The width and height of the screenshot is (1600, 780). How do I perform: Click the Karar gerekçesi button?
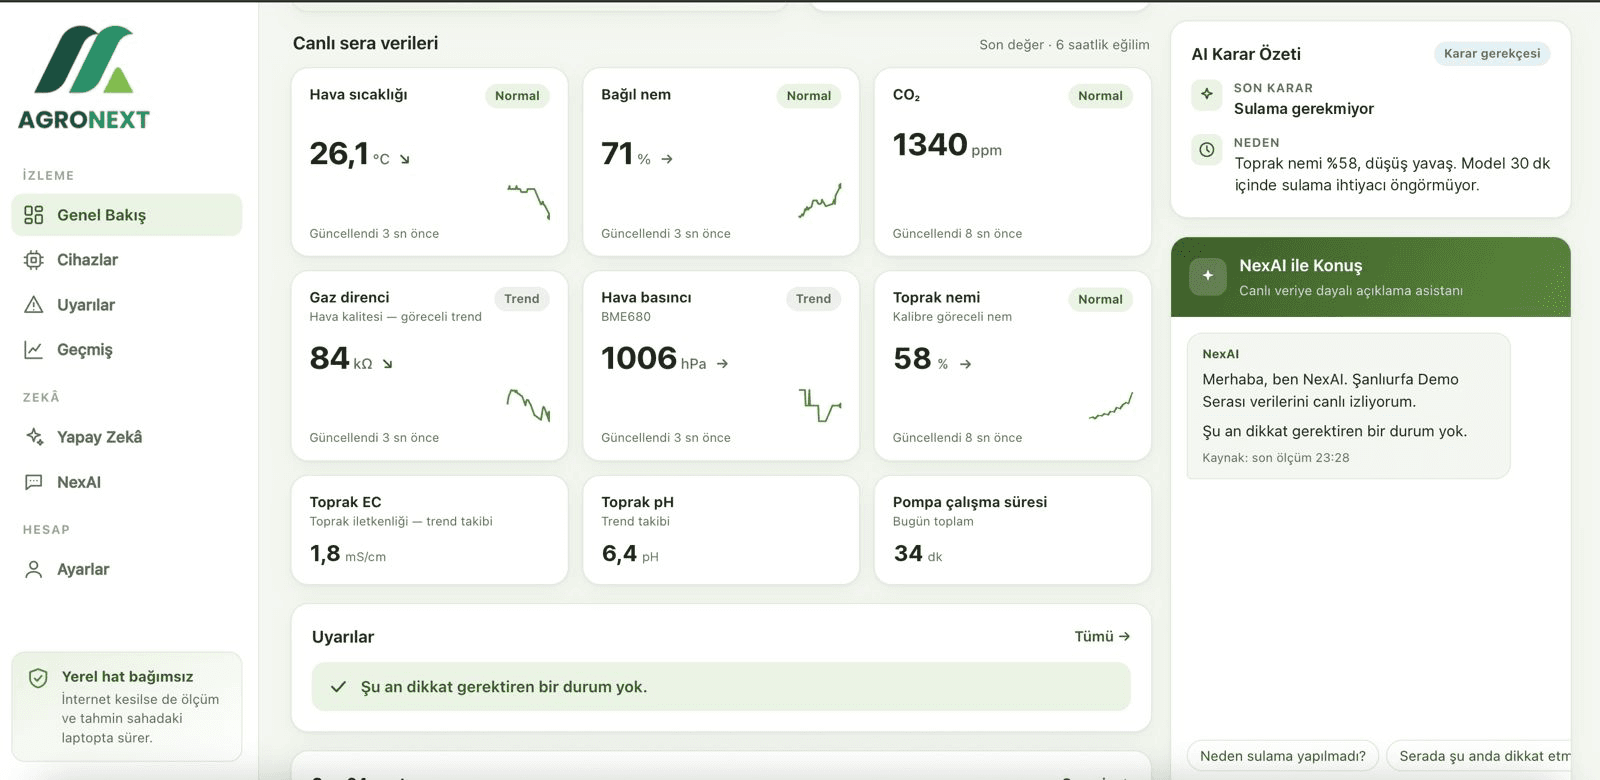coord(1492,54)
